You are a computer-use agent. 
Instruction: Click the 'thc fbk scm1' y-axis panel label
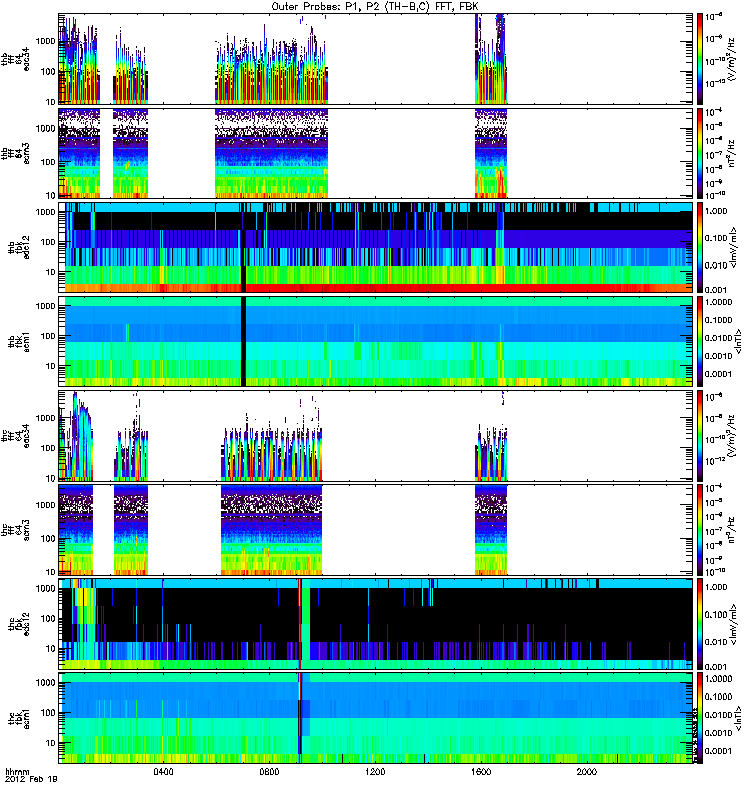point(19,718)
